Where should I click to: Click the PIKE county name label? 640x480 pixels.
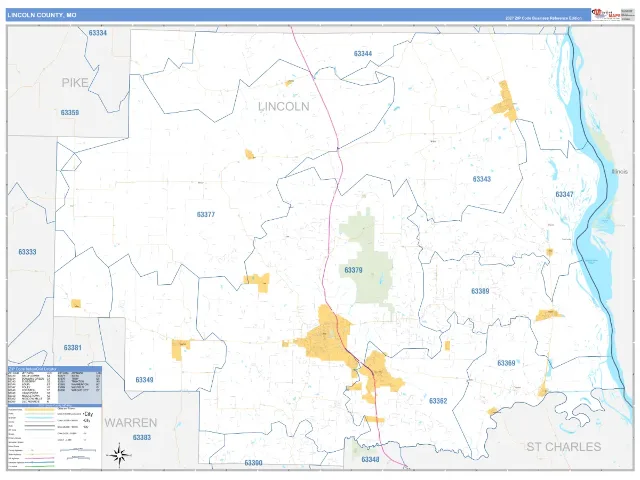pyautogui.click(x=75, y=83)
